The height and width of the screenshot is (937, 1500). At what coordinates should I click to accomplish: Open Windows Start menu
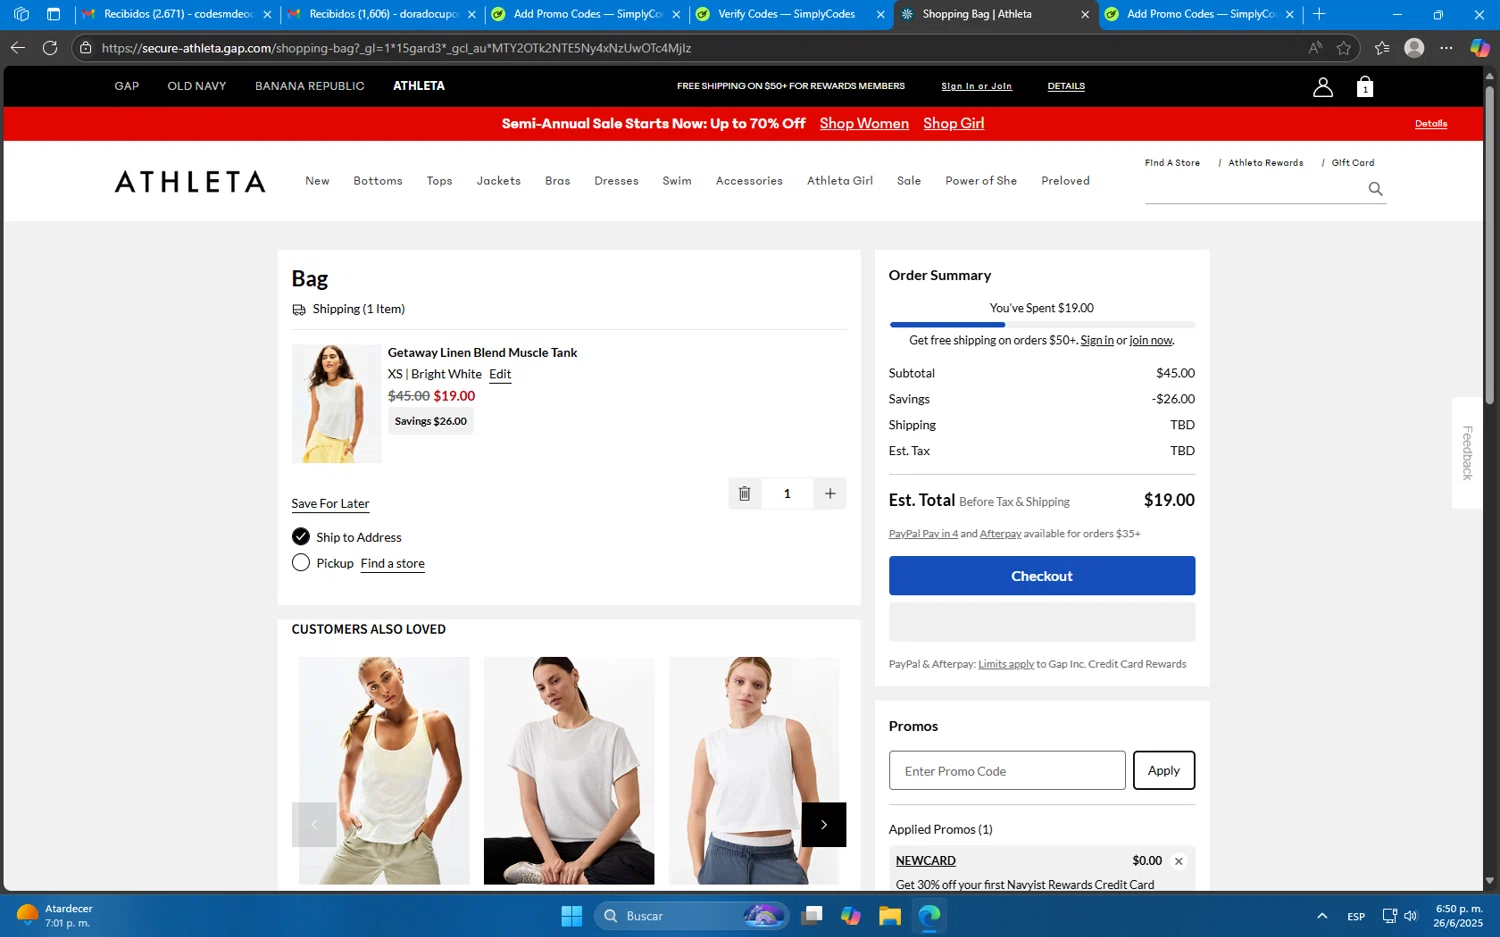(571, 915)
